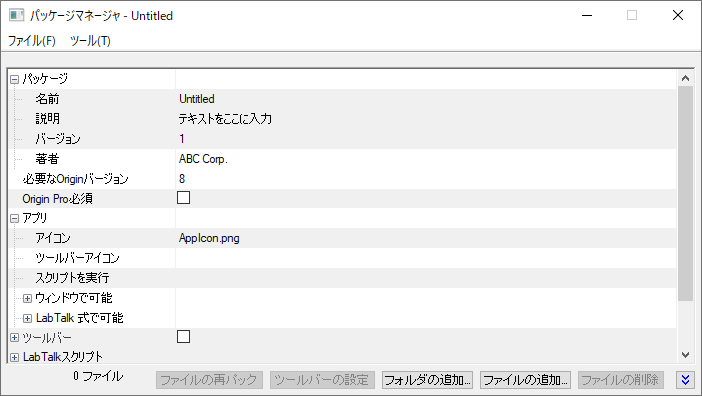Click the ファイルの追加... button
This screenshot has width=702, height=396.
pyautogui.click(x=526, y=380)
